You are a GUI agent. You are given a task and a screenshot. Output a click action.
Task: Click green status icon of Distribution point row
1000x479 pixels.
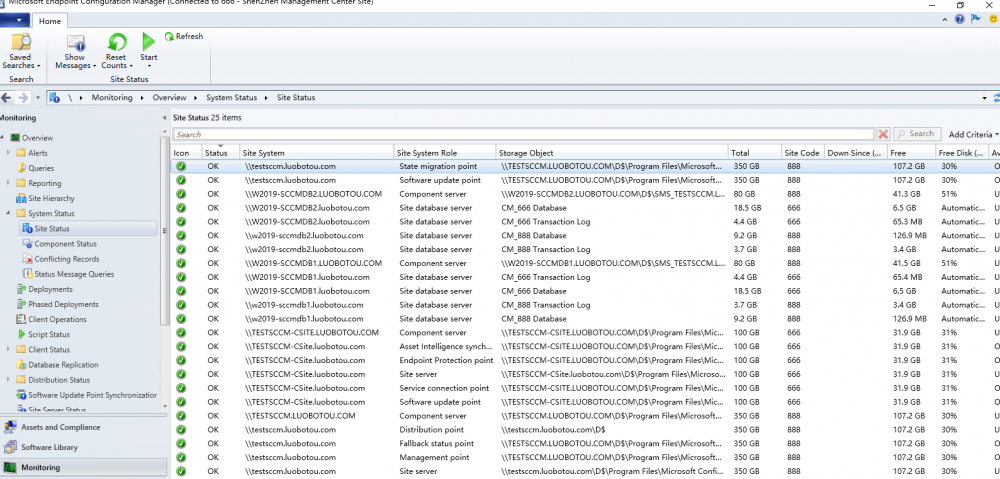181,429
